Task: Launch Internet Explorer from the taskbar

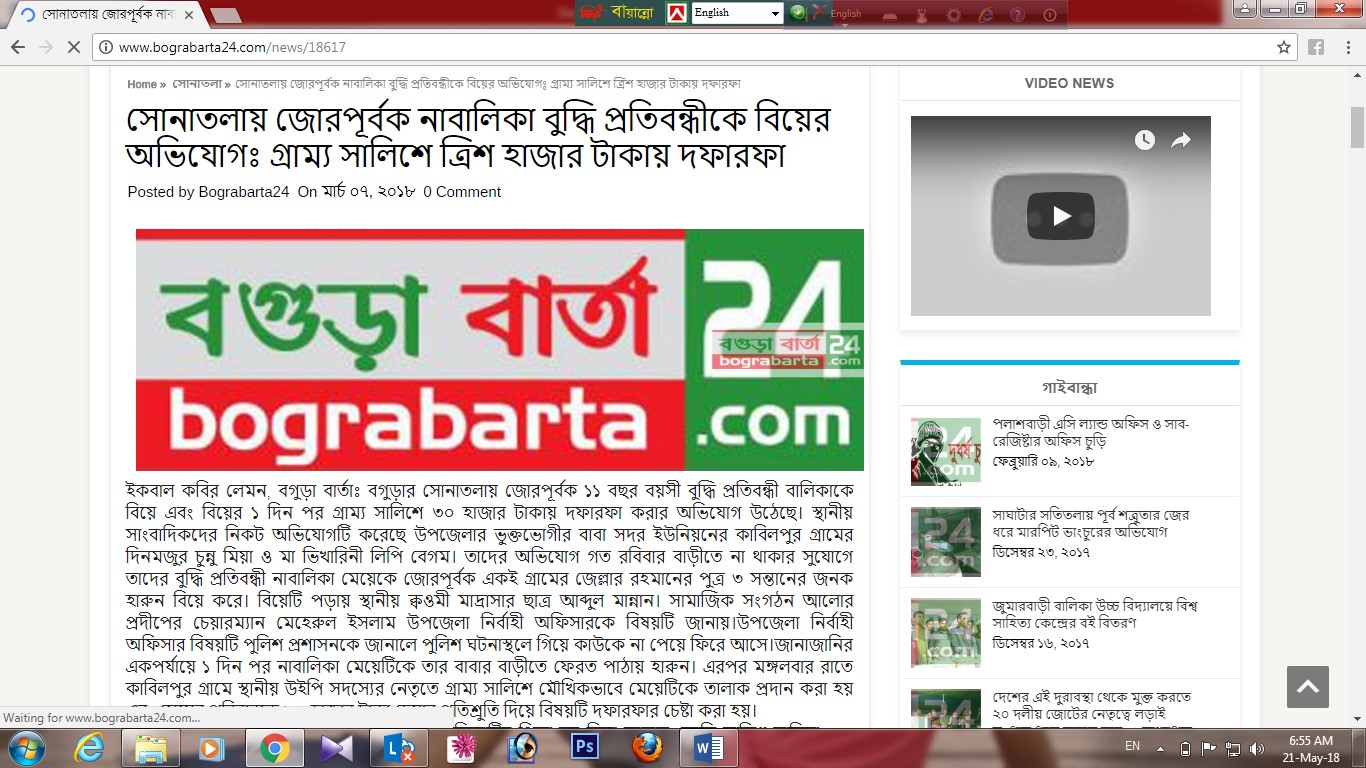Action: pos(89,748)
